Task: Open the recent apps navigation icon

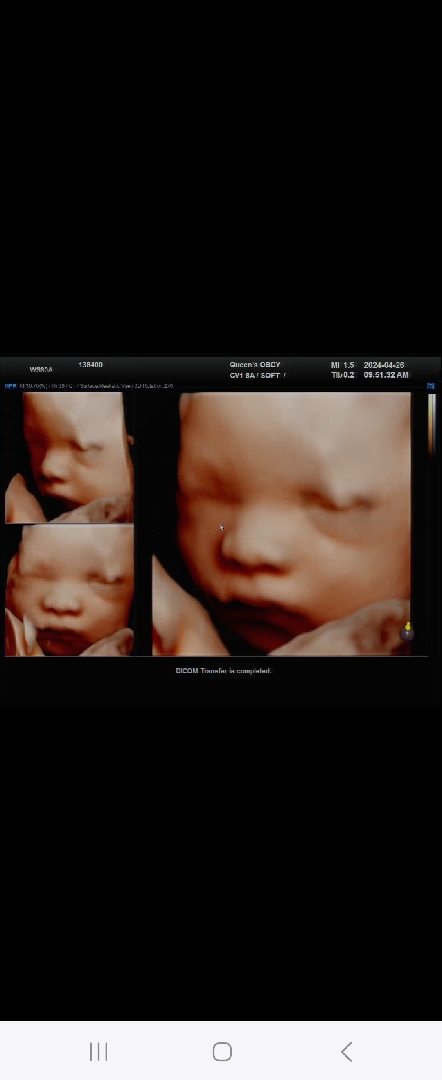Action: (x=98, y=1051)
